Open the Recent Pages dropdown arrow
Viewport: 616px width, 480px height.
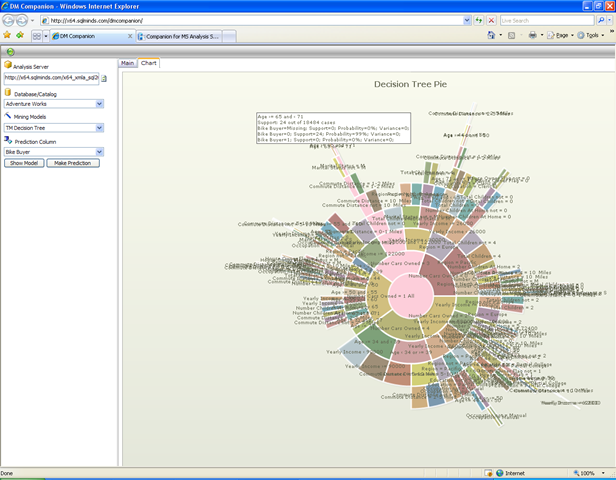pyautogui.click(x=33, y=20)
